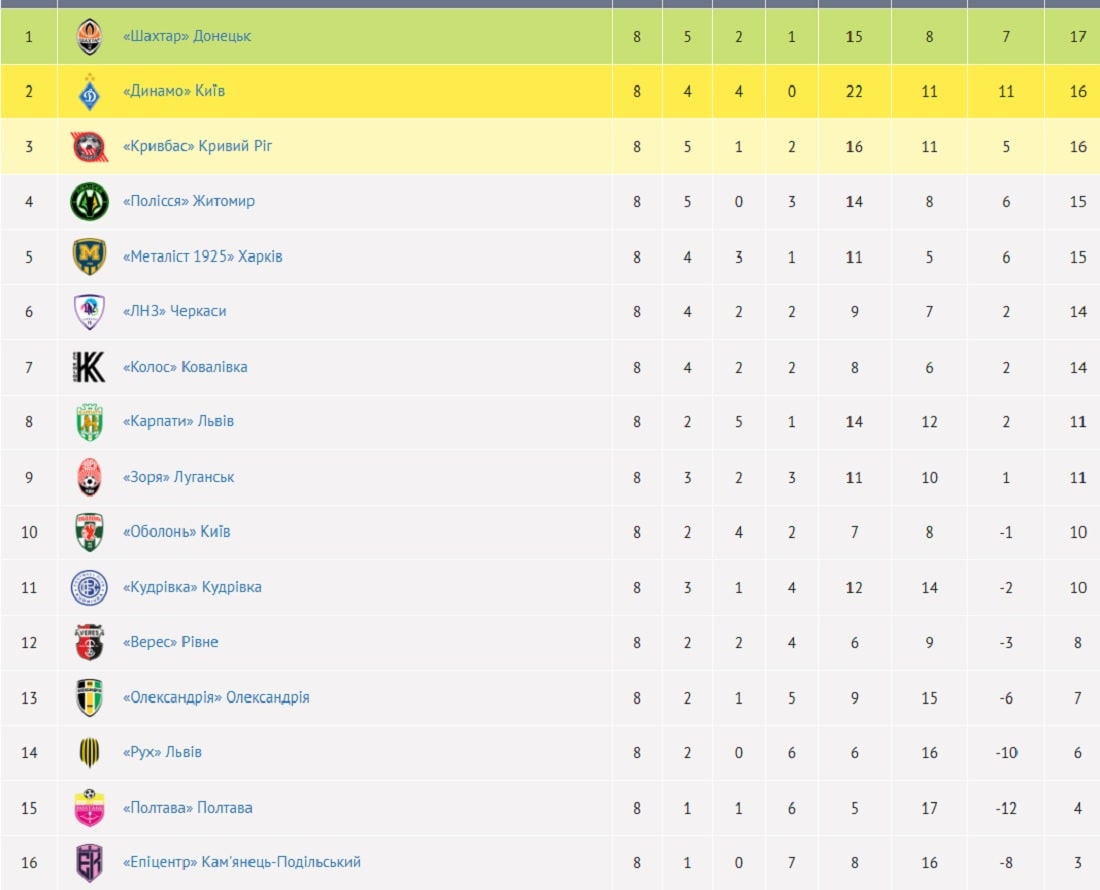Viewport: 1100px width, 890px height.
Task: Click the Shakhtar Donetsk club crest
Action: click(x=89, y=37)
